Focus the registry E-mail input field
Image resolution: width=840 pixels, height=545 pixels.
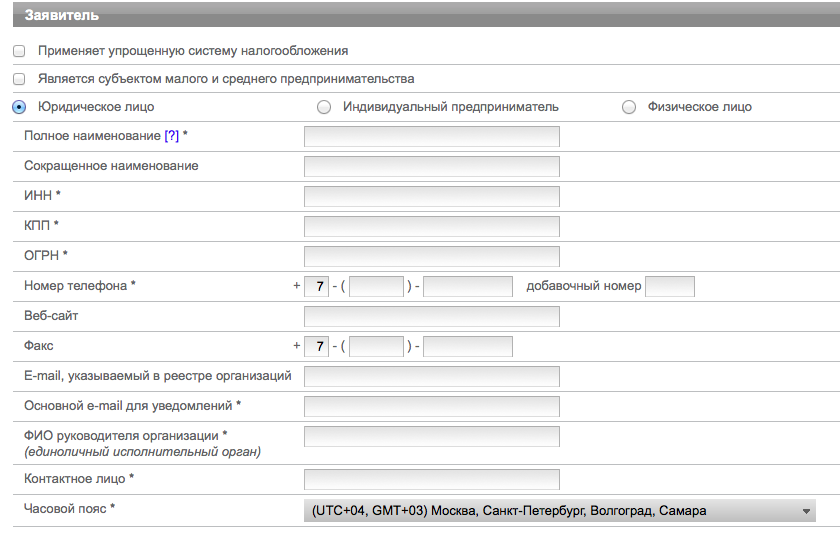pos(432,377)
